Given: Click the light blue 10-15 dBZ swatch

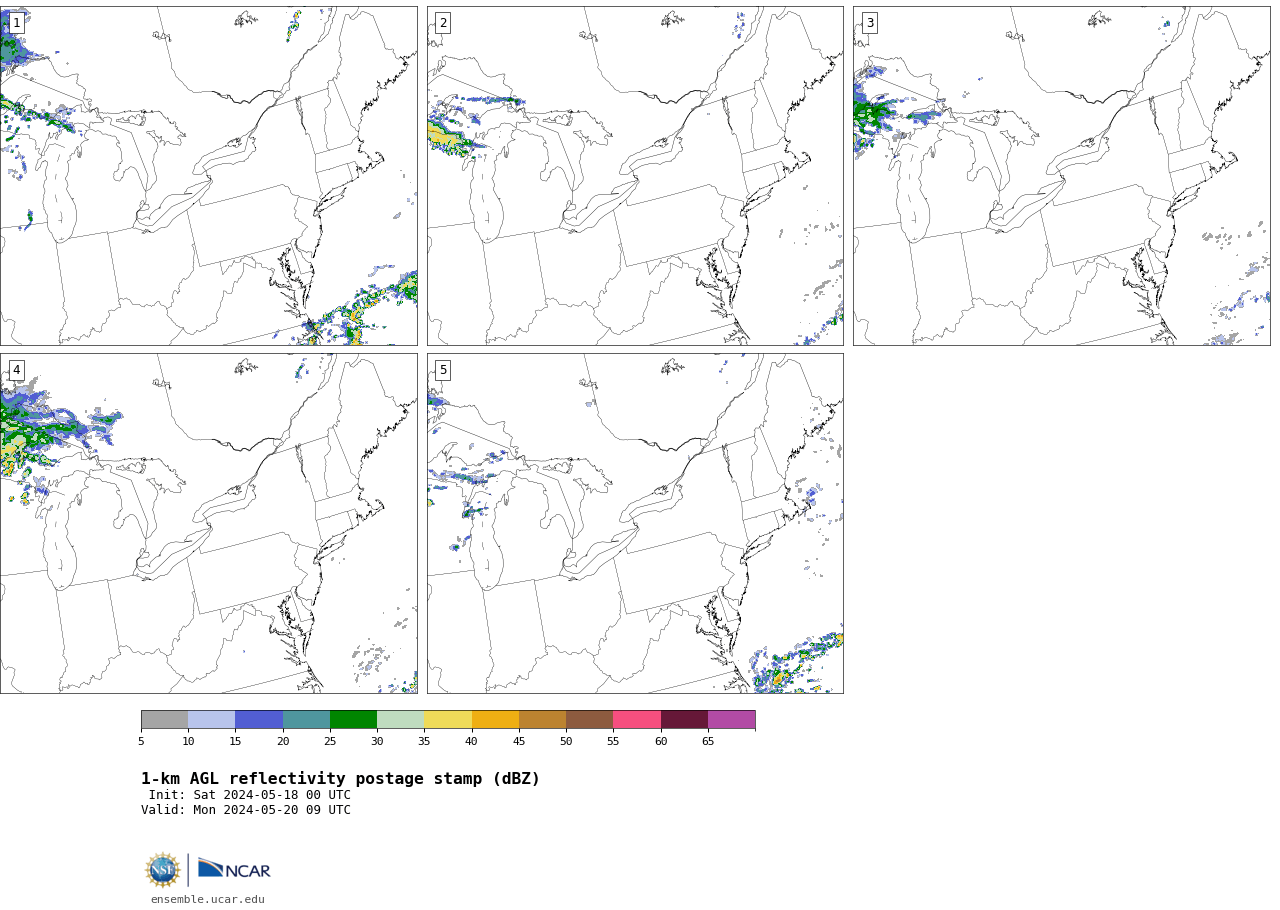Looking at the screenshot, I should pos(211,720).
